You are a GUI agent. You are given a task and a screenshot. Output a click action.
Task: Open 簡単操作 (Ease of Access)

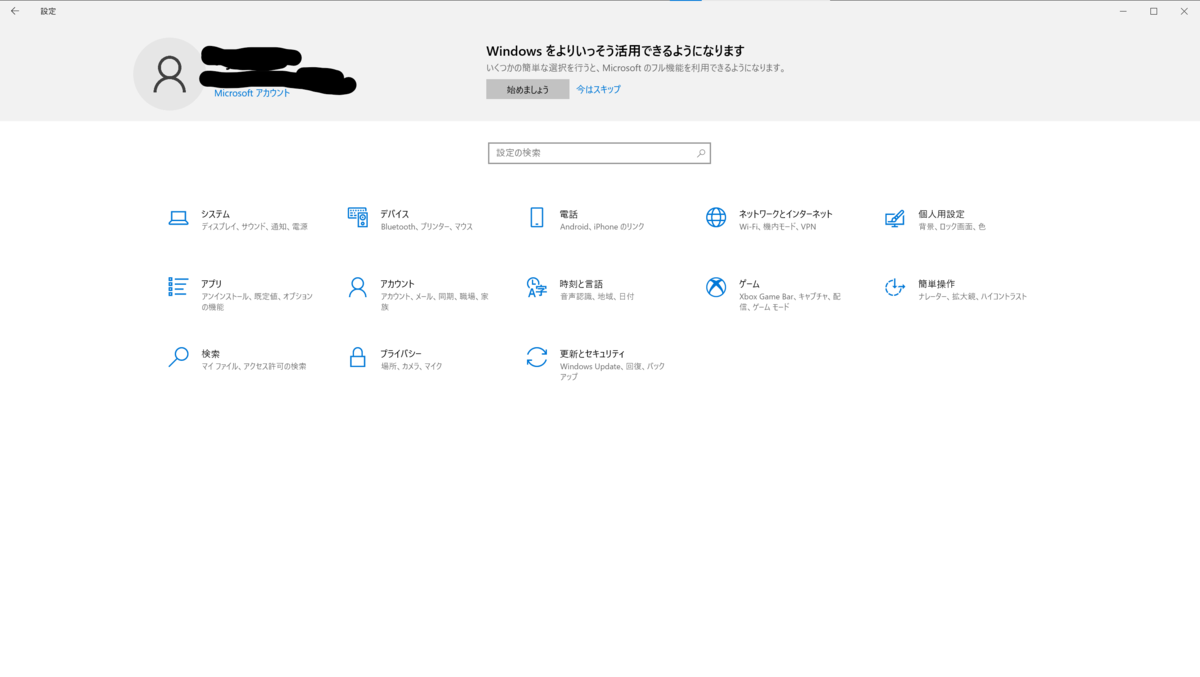point(945,289)
